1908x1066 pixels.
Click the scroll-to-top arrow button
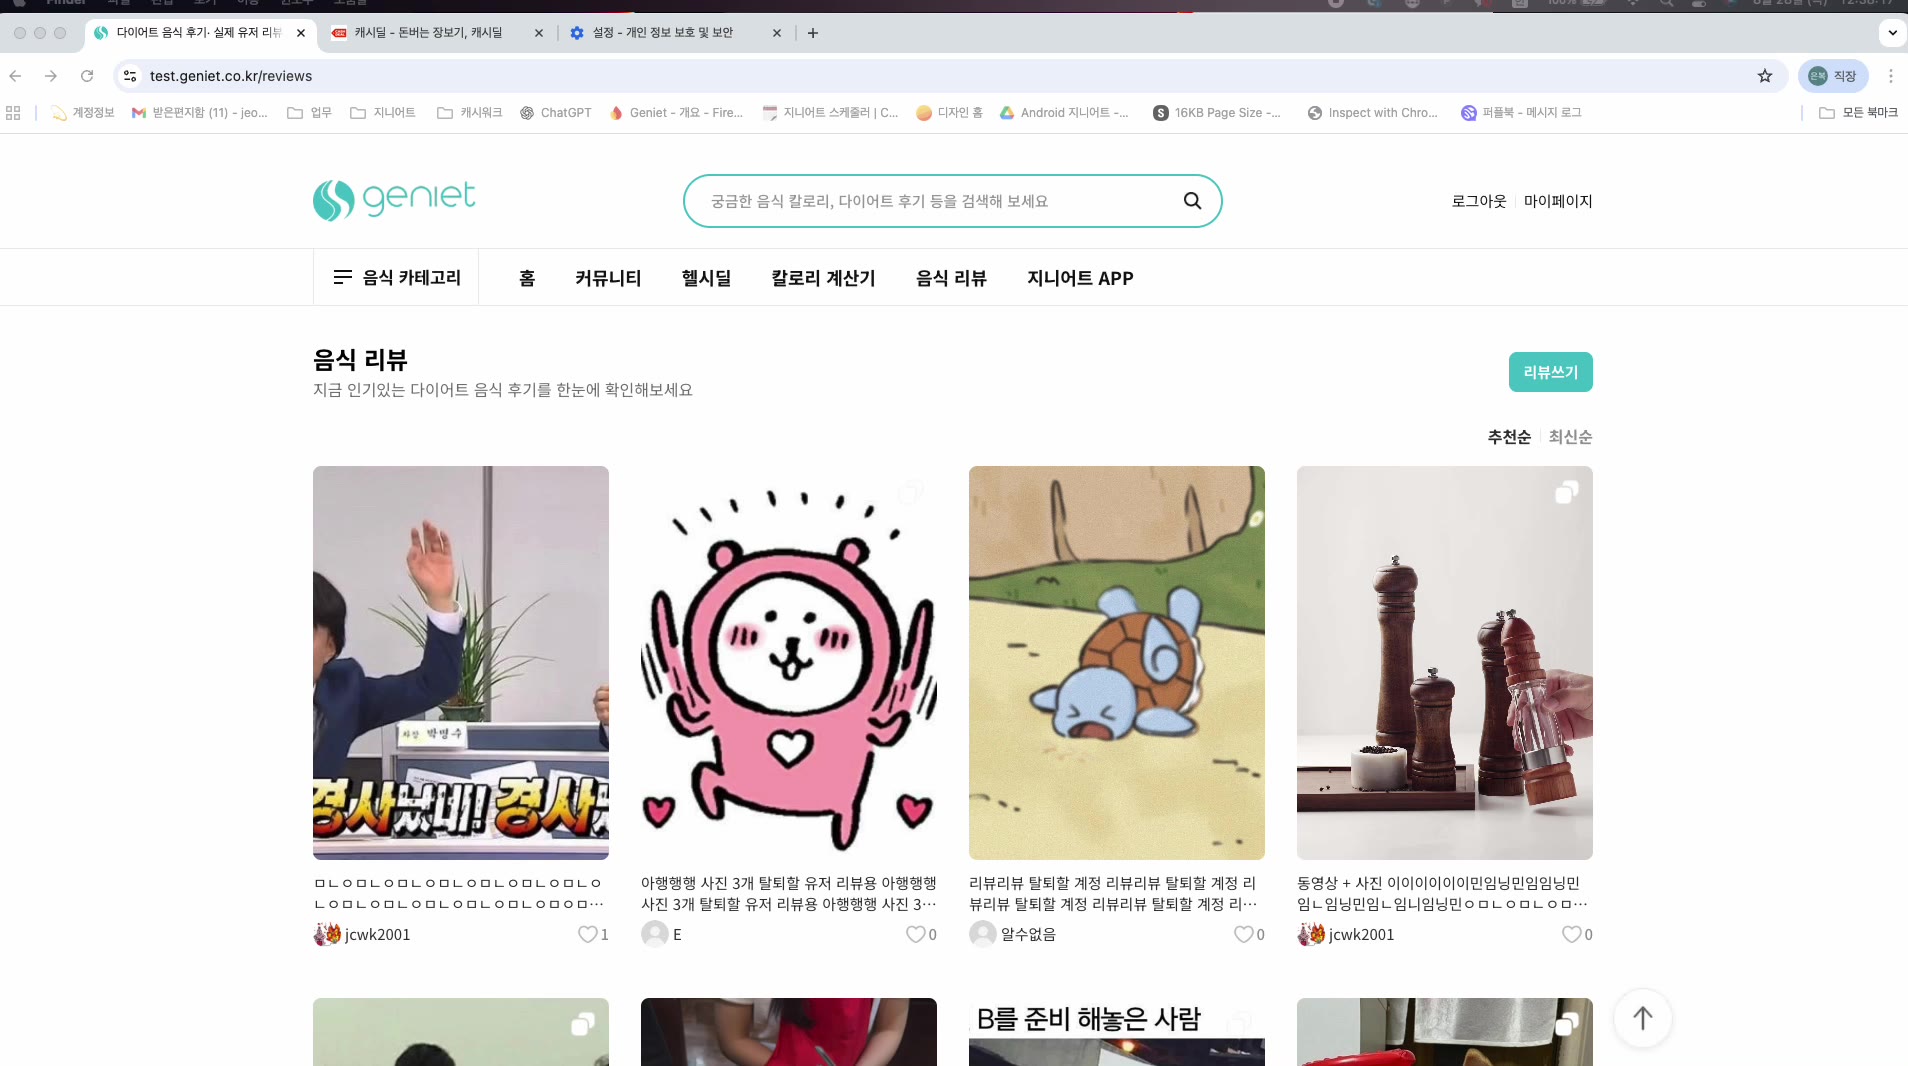[x=1642, y=1018]
